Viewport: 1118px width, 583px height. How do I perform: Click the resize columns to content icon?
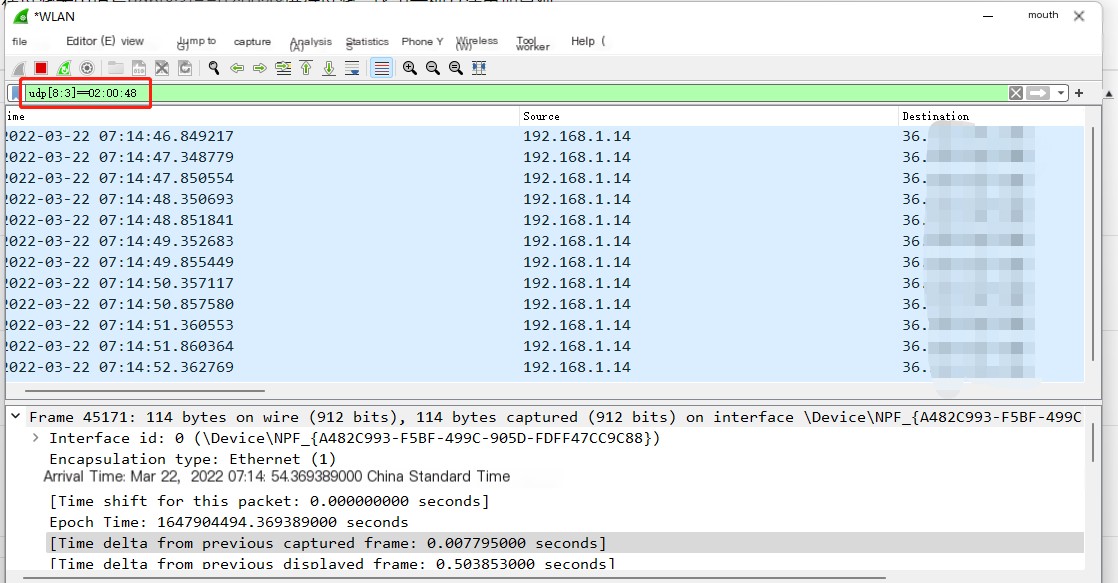click(479, 68)
